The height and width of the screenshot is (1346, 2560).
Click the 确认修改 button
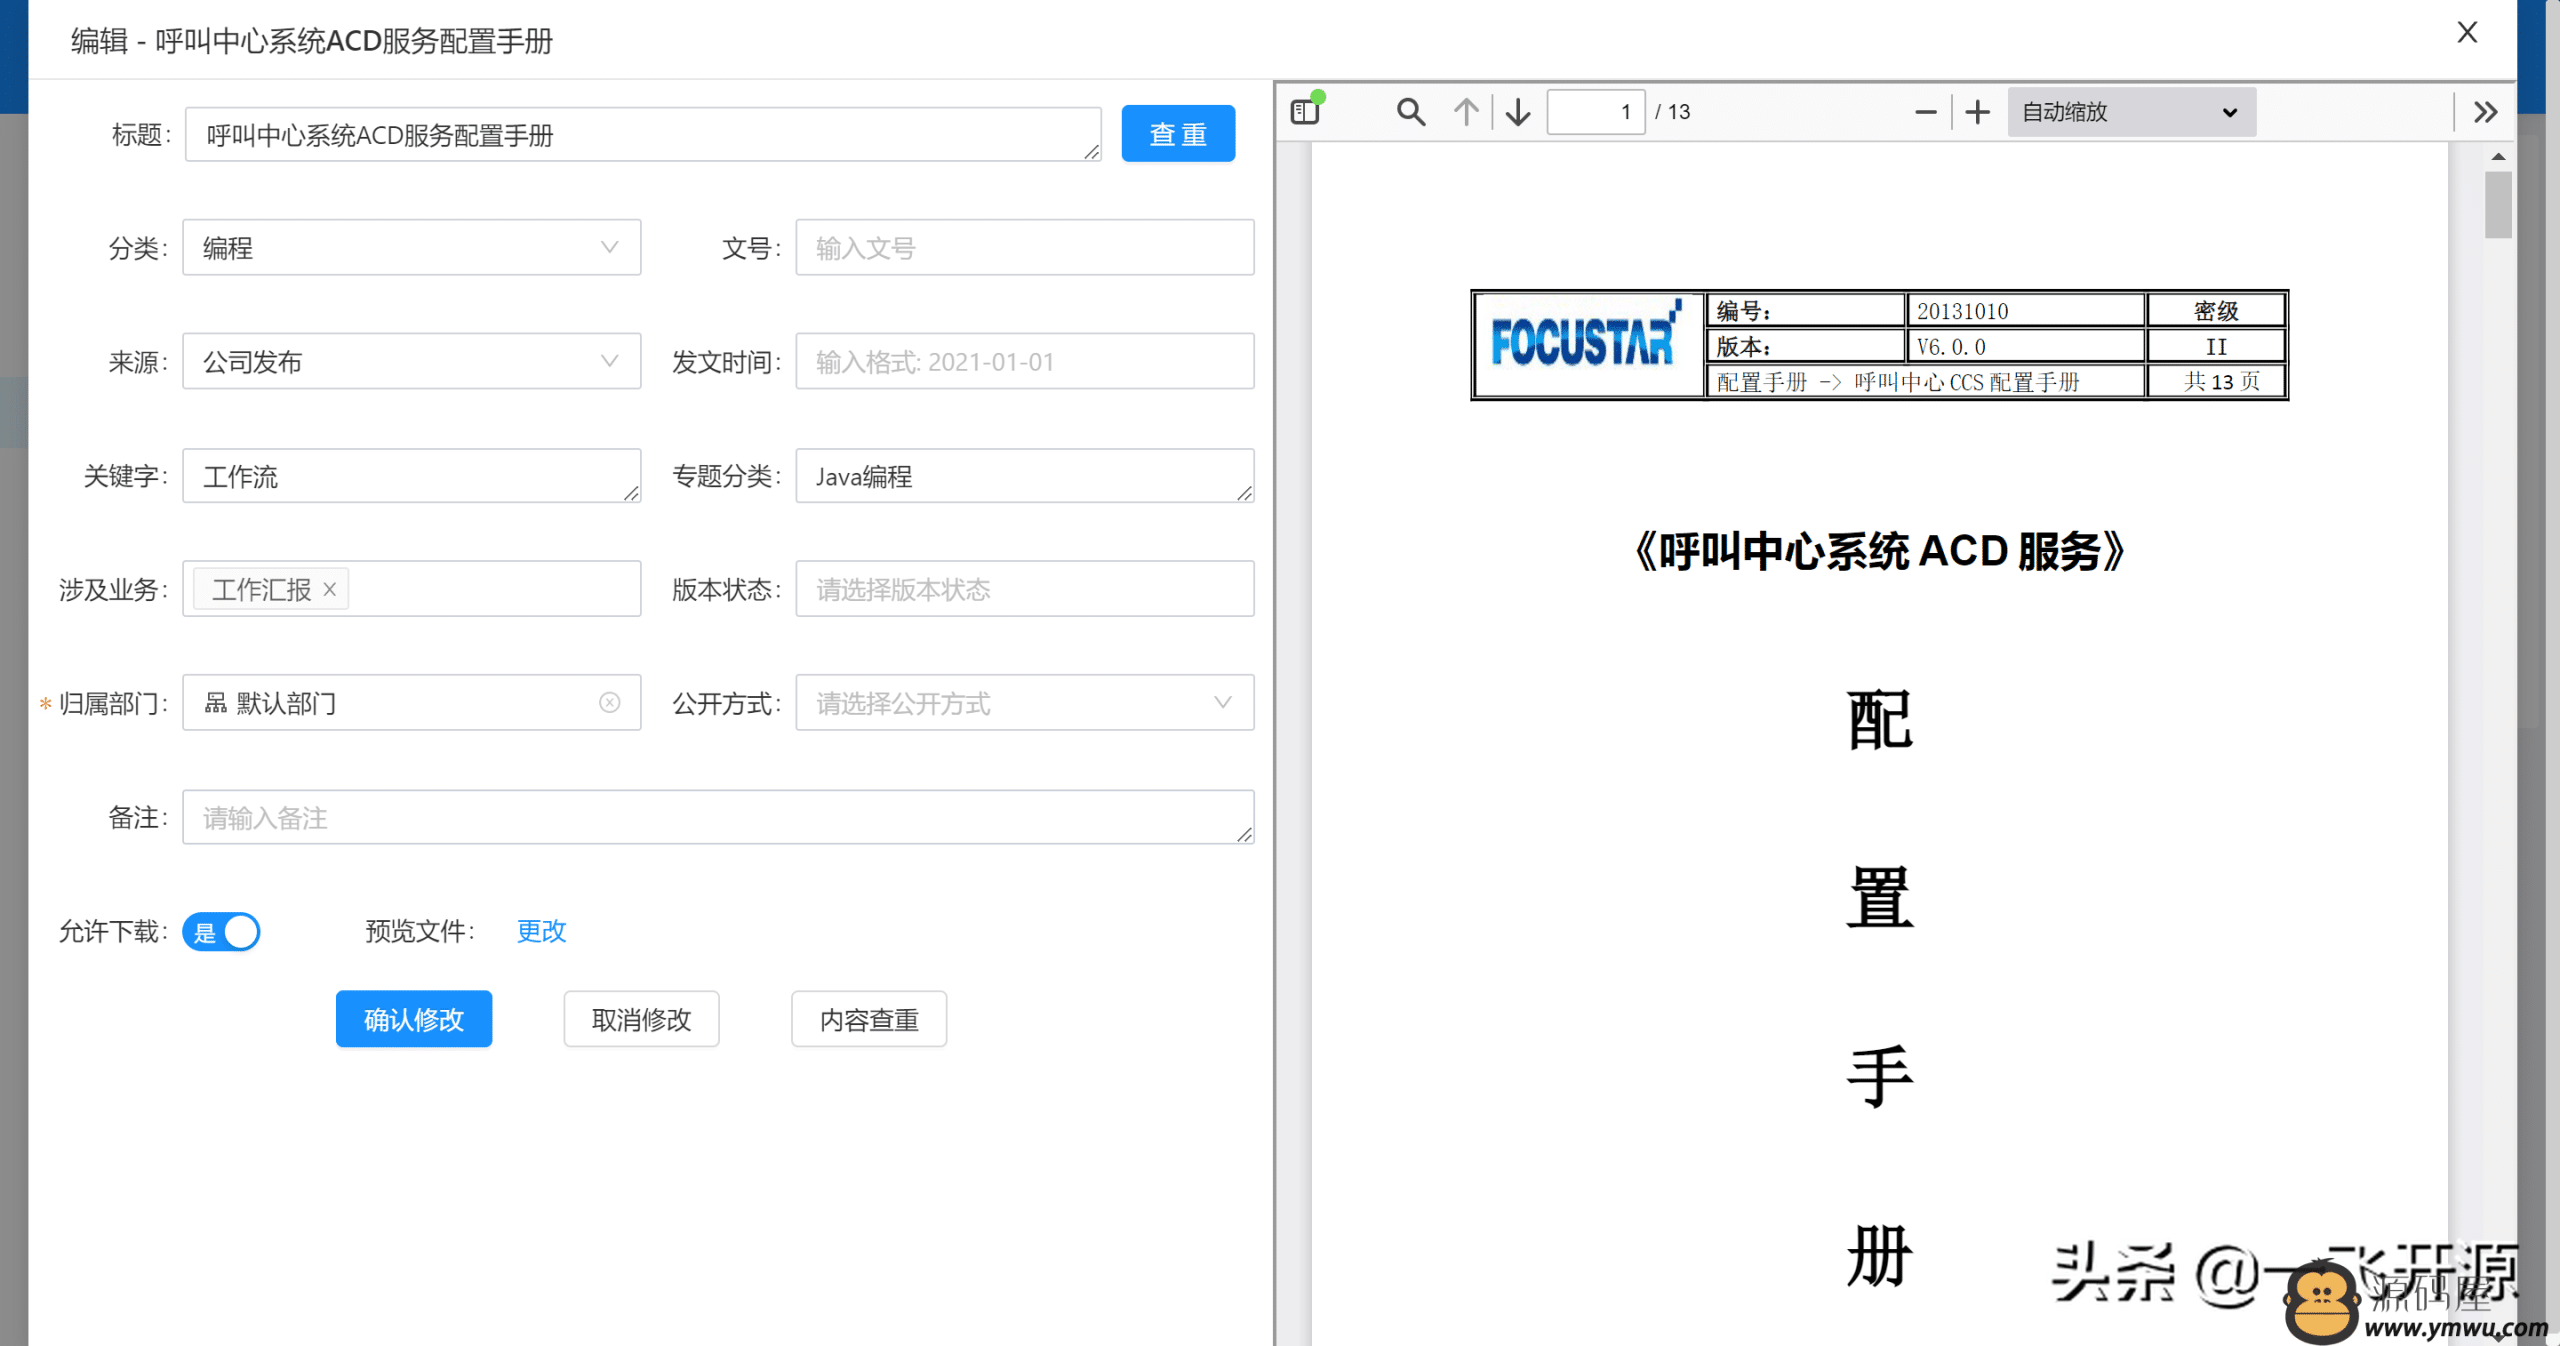(x=414, y=1019)
